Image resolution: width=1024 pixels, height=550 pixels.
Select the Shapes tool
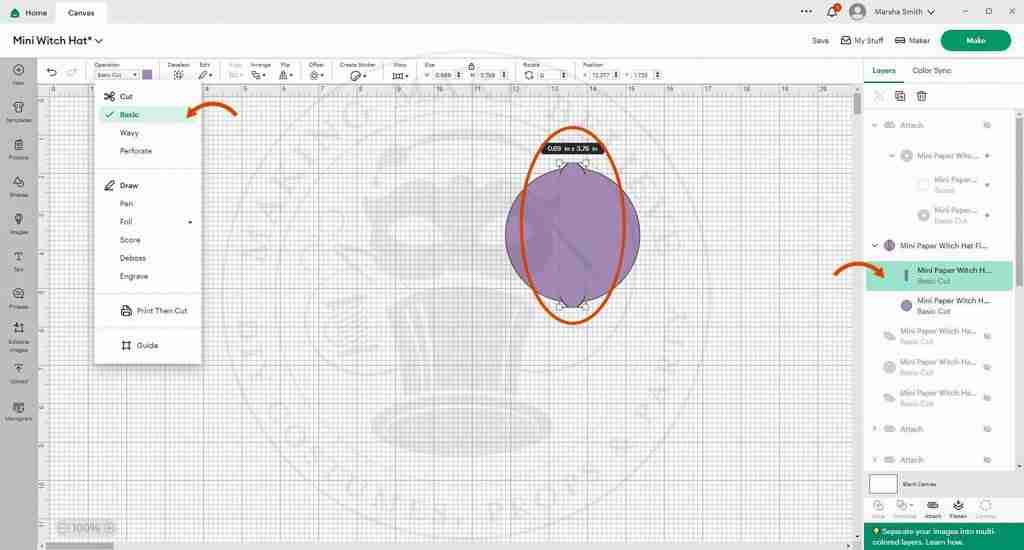pyautogui.click(x=18, y=183)
